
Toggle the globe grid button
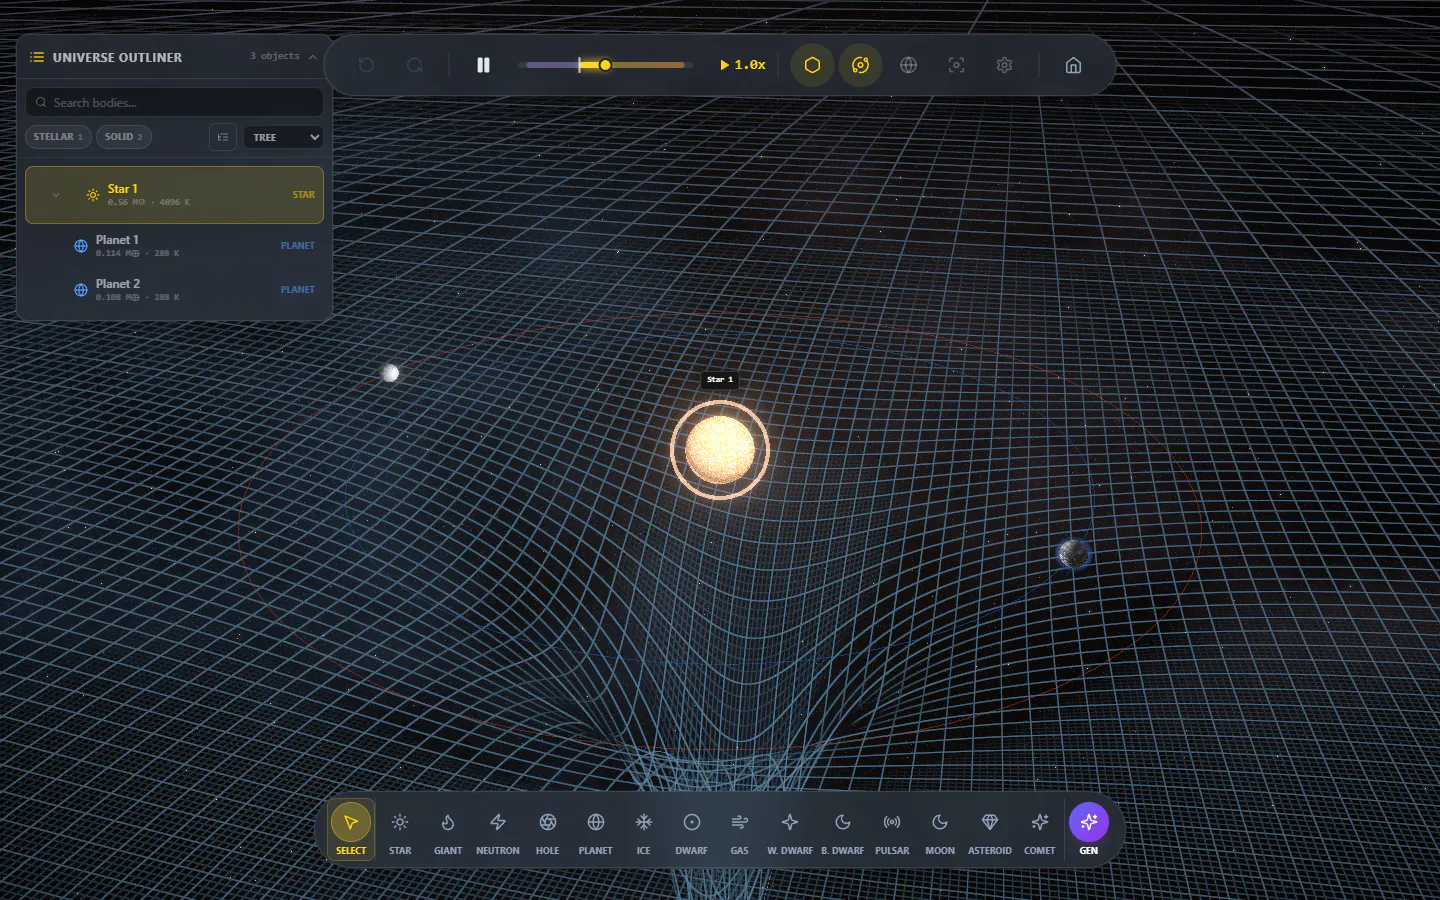tap(909, 65)
